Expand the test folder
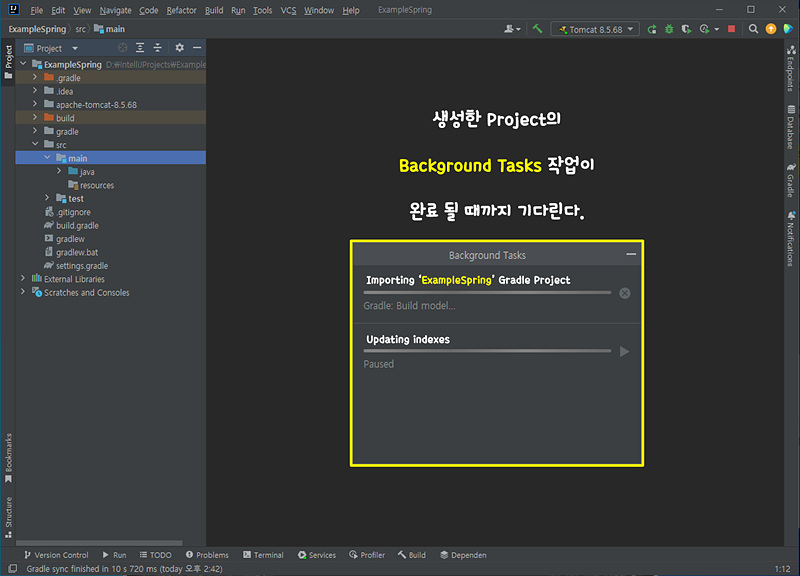 [x=47, y=197]
